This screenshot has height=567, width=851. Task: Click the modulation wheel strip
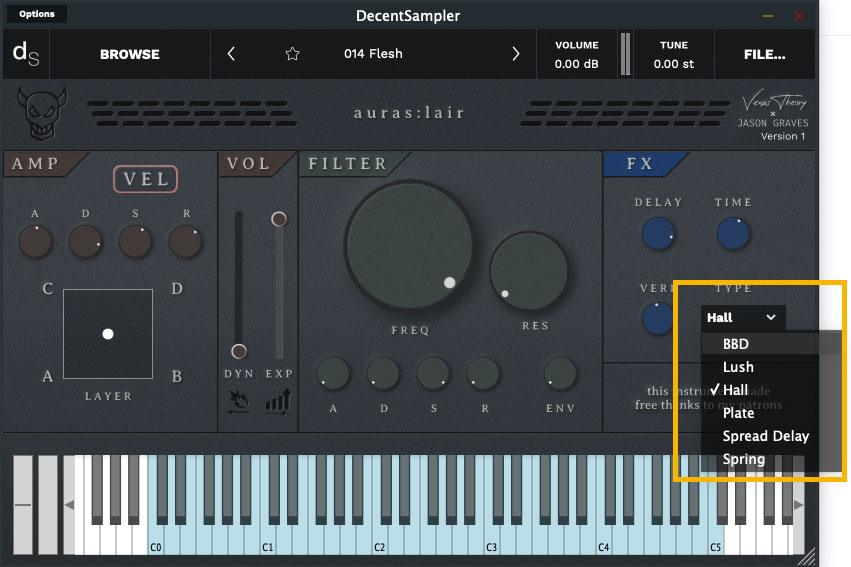(48, 505)
